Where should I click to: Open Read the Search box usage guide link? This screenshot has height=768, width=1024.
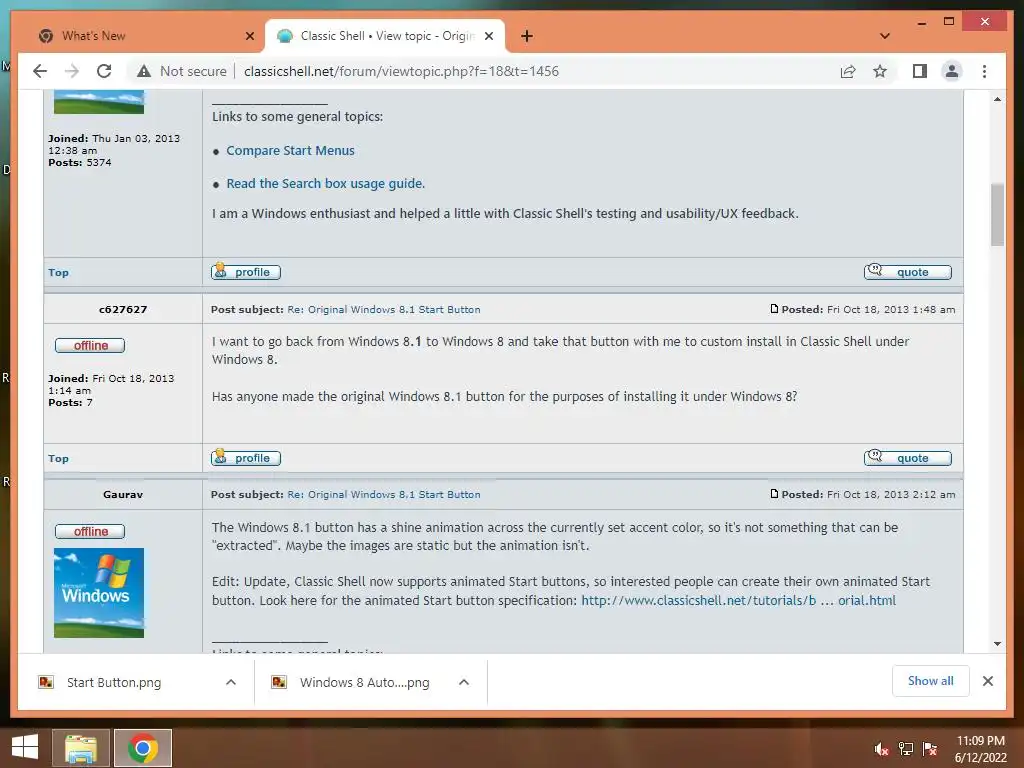325,184
